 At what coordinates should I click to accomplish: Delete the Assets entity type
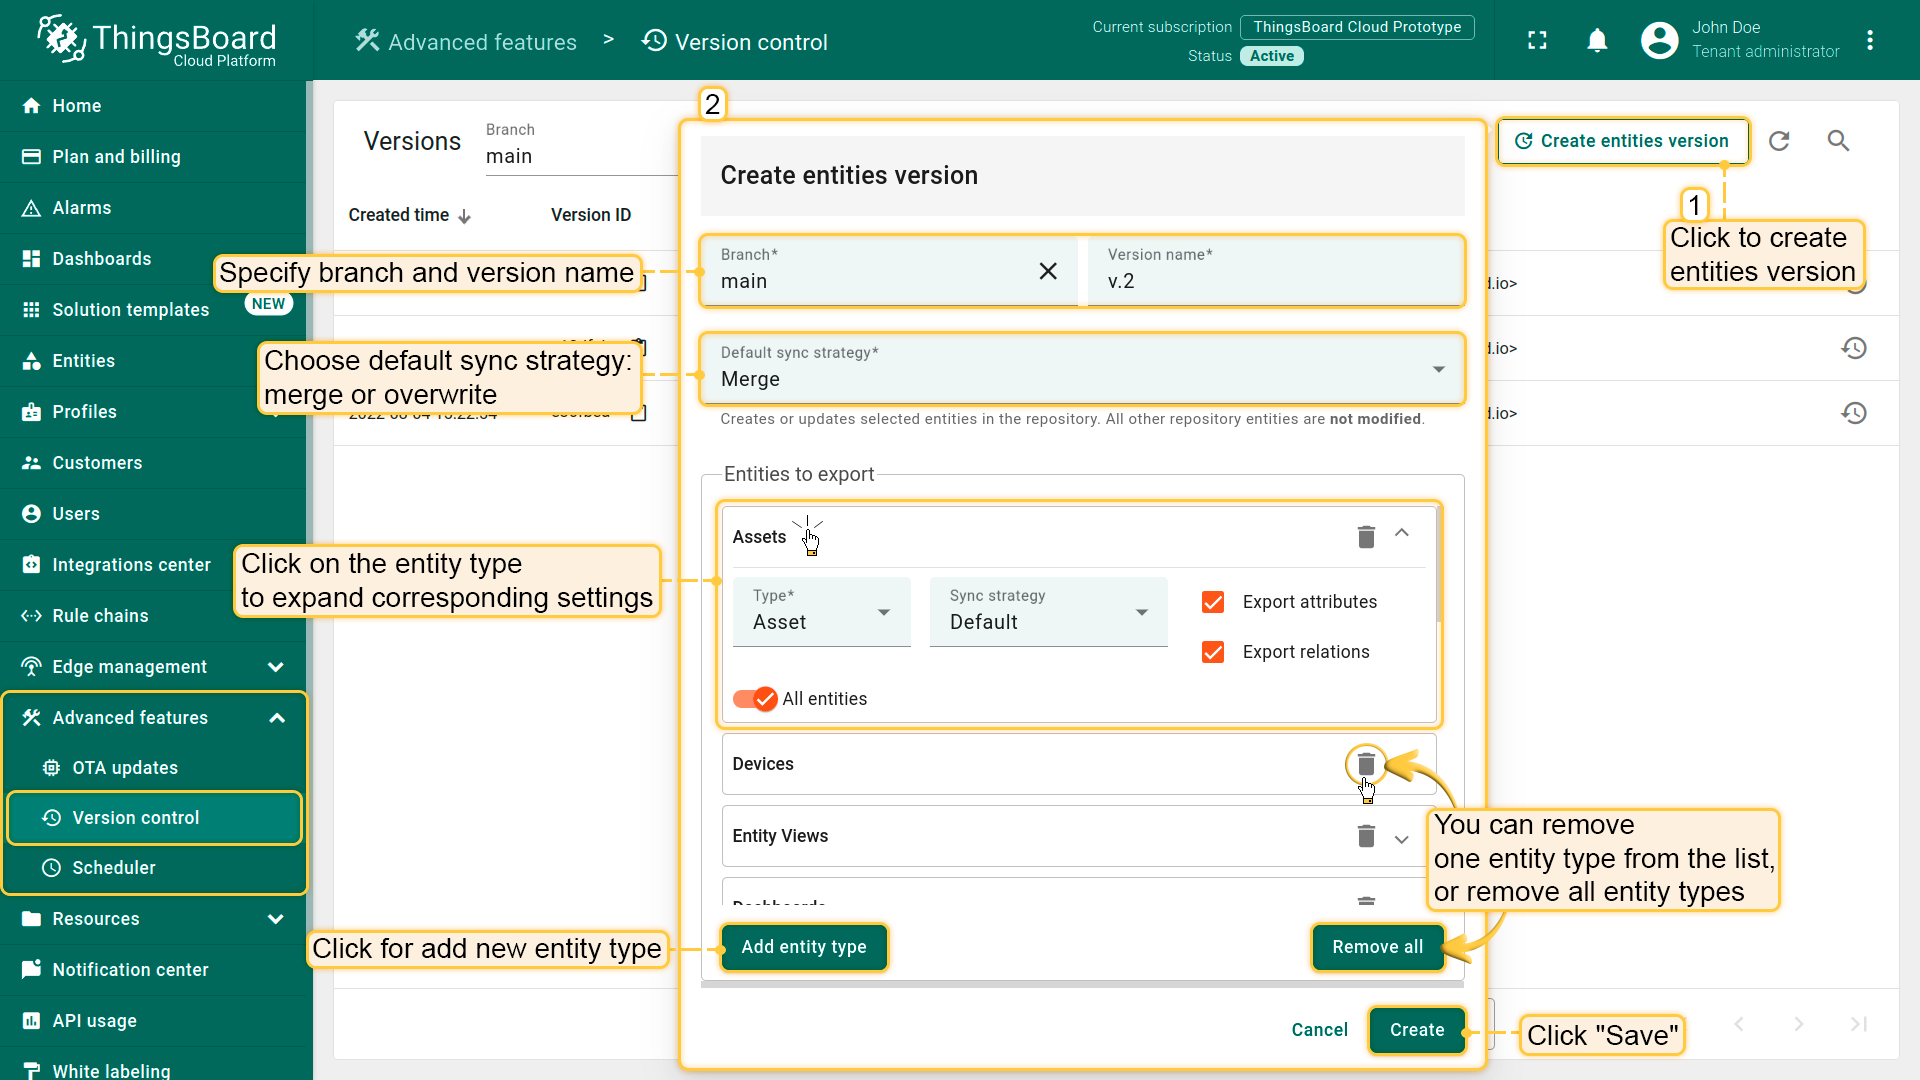[x=1366, y=537]
